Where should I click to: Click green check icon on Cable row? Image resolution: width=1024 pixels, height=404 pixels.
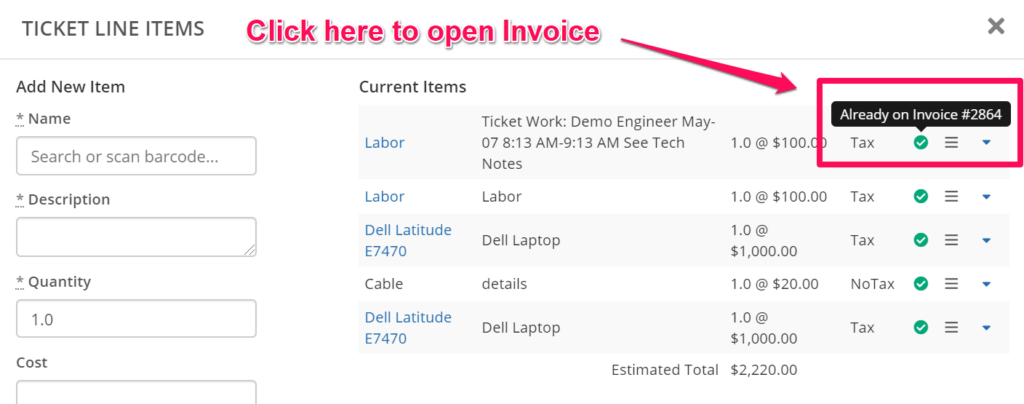[x=921, y=284]
